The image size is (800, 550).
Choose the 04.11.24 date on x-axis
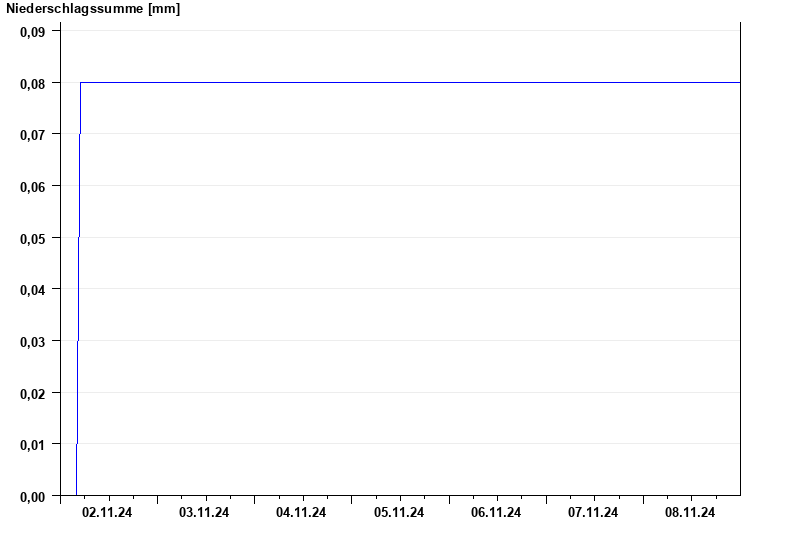click(x=301, y=513)
